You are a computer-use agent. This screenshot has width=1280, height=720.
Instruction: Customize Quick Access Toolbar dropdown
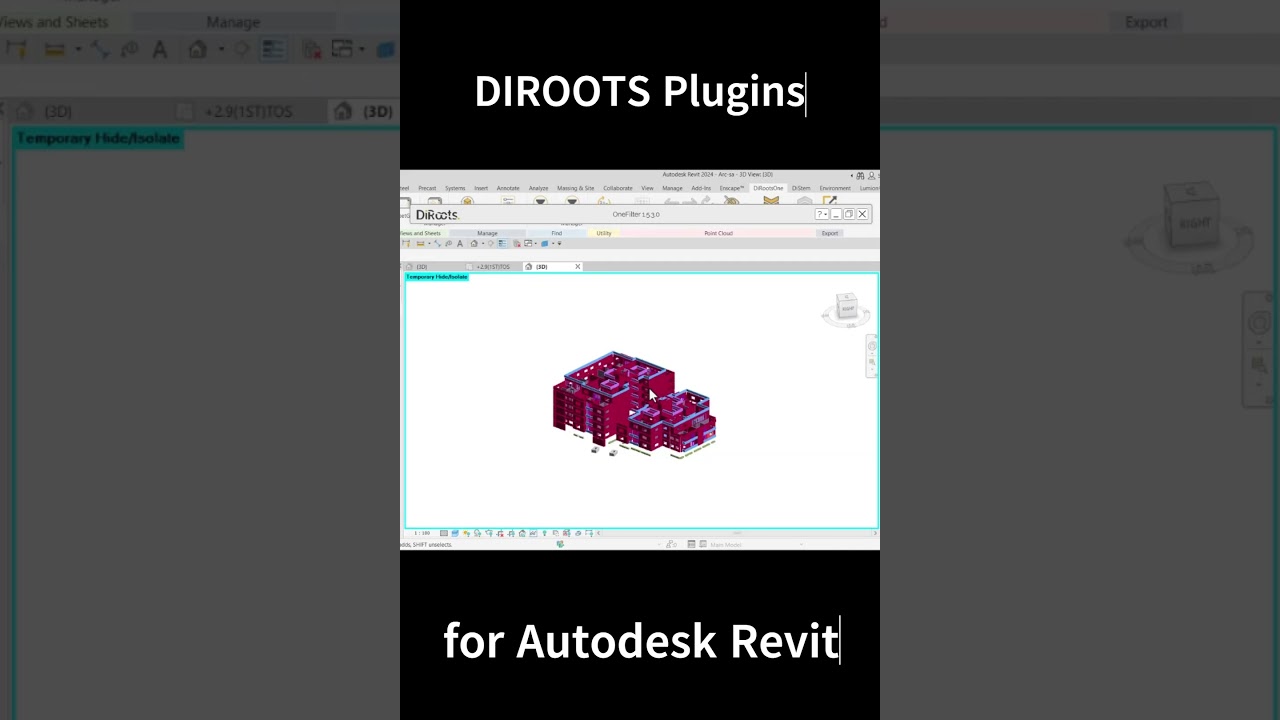point(559,244)
